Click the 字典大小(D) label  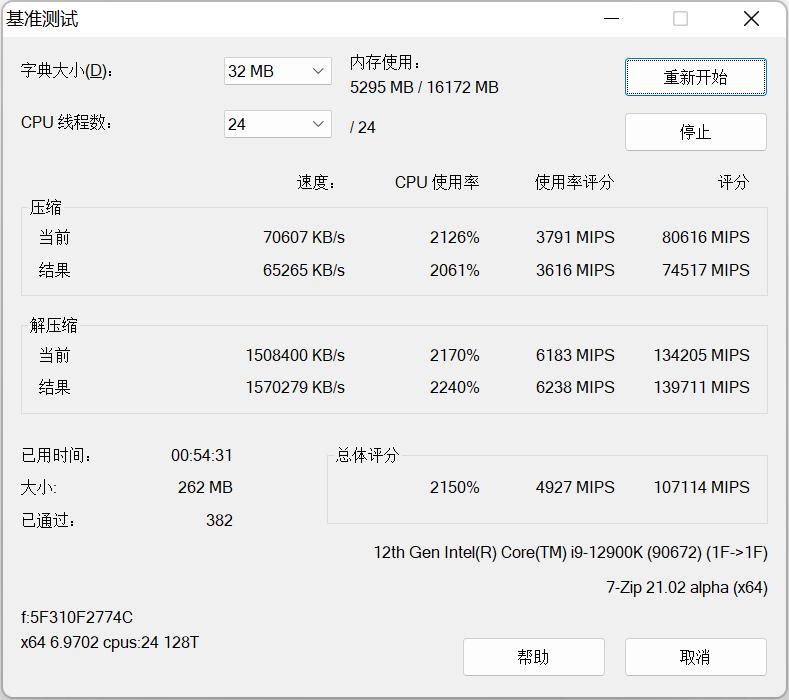tap(66, 70)
